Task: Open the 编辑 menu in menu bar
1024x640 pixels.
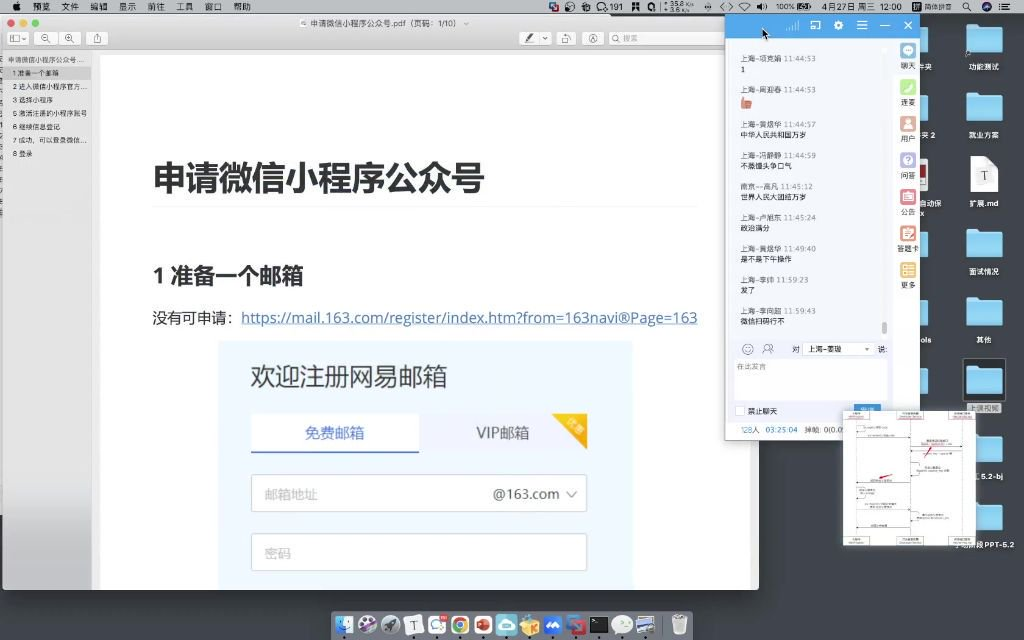Action: pos(99,7)
